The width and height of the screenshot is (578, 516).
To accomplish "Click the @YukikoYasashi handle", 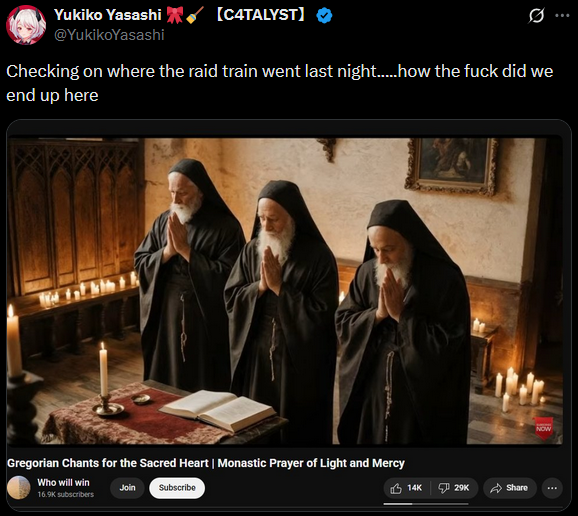I will (109, 35).
